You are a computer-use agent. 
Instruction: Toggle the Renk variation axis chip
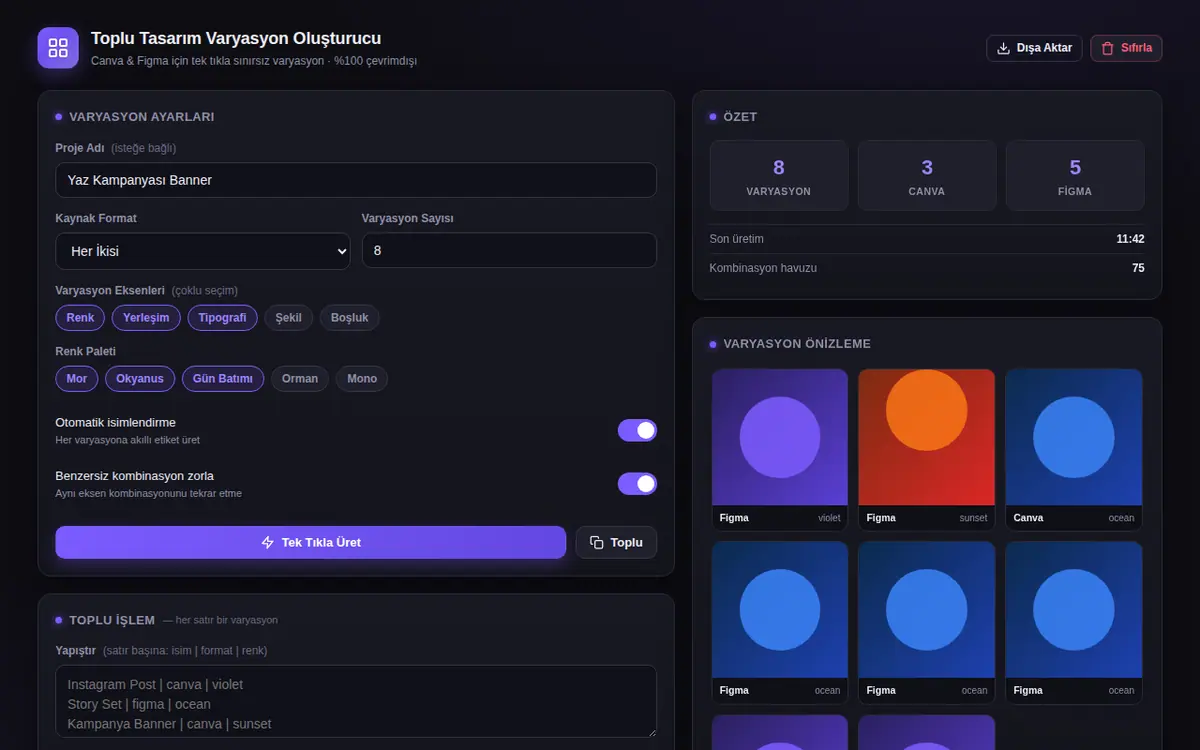point(80,318)
